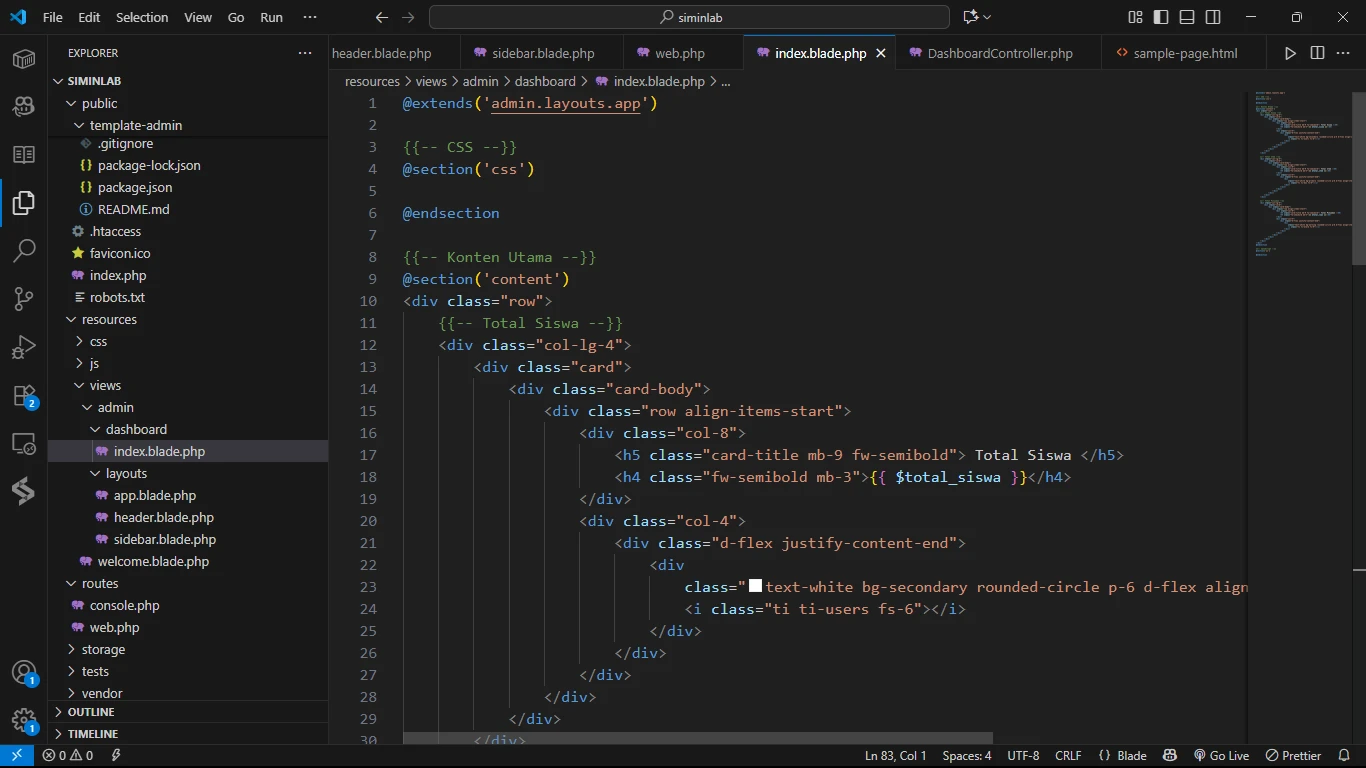Click Go Live in status bar
Viewport: 1366px width, 768px height.
1221,756
